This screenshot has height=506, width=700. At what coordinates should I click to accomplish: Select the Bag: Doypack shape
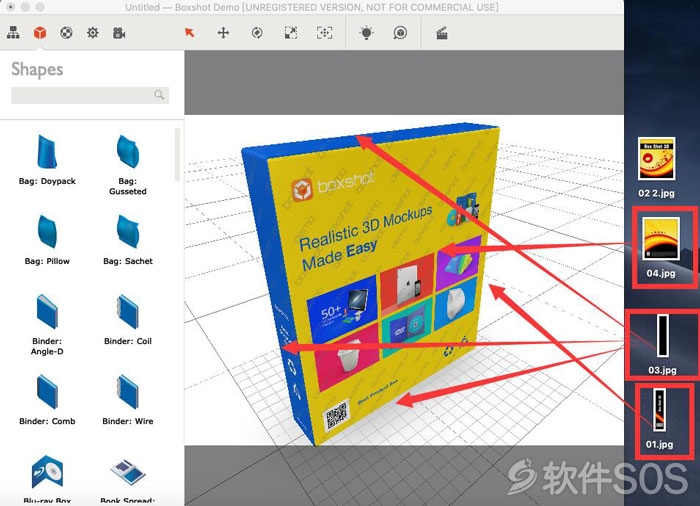coord(47,159)
